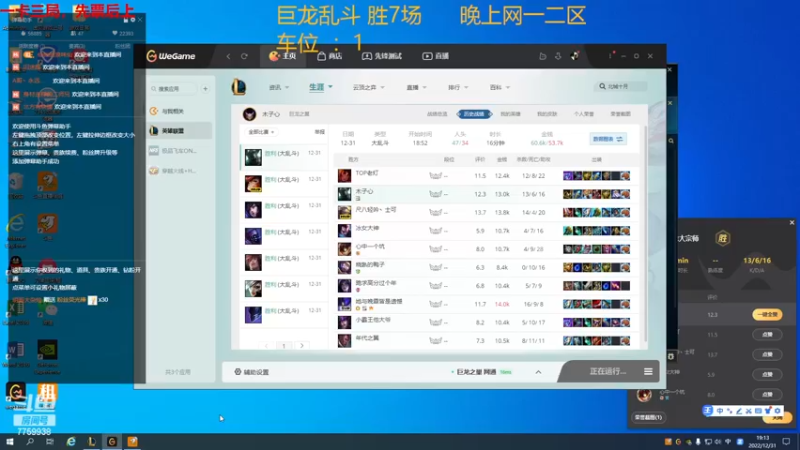800x450 pixels.
Task: Open player TOP老灯's row
Action: click(486, 176)
